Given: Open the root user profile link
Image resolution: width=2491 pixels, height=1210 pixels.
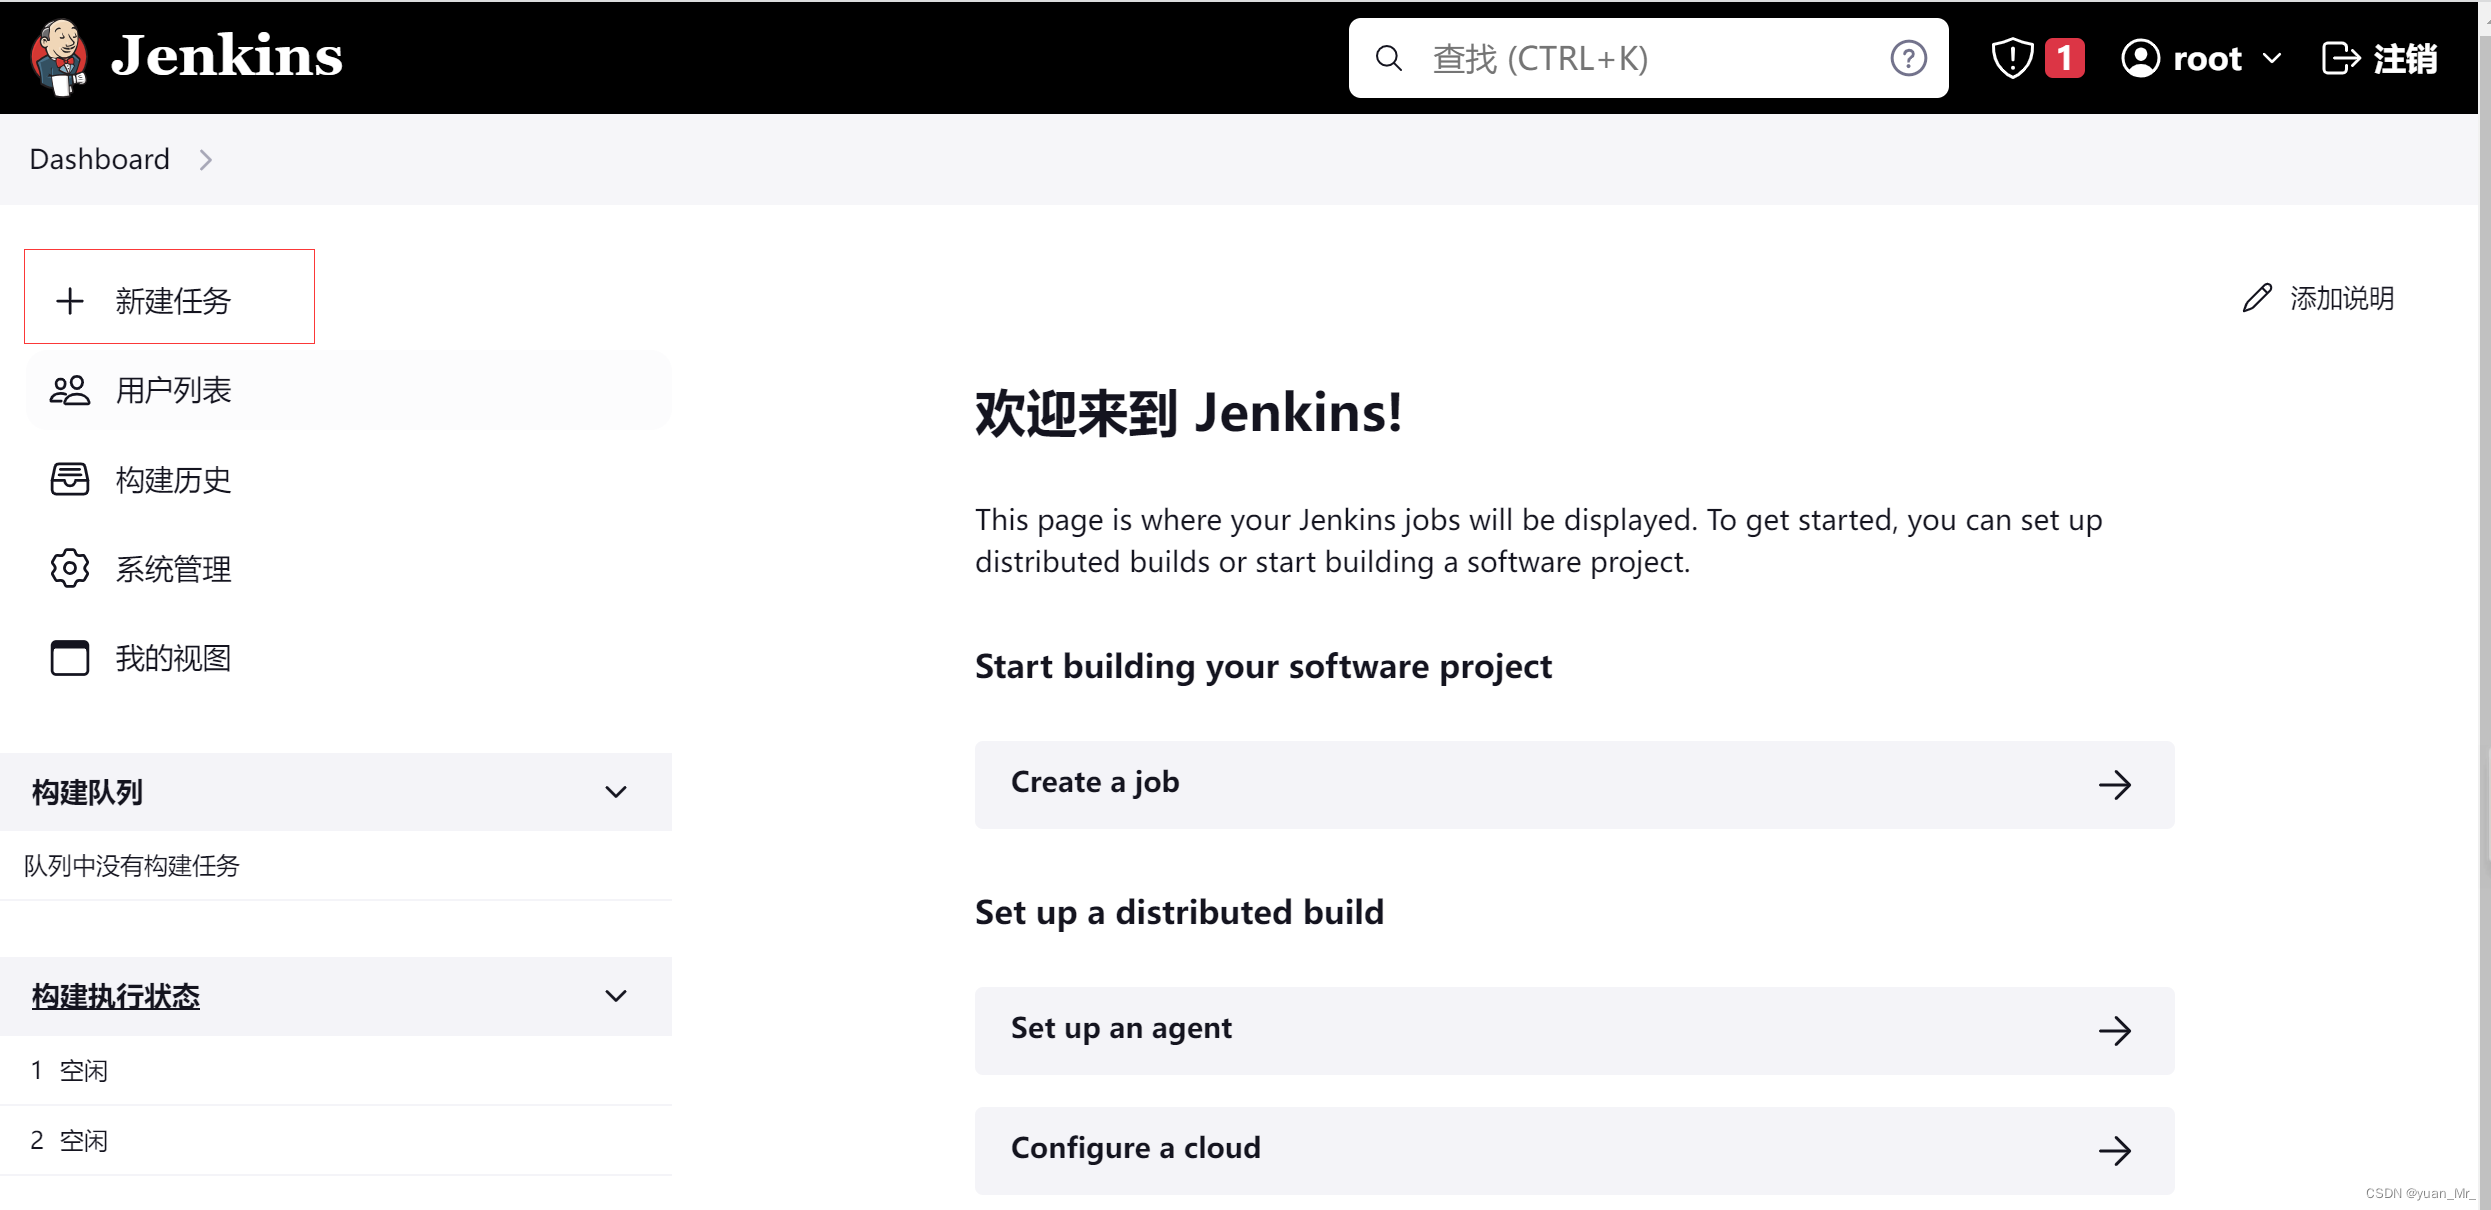Looking at the screenshot, I should (2208, 59).
